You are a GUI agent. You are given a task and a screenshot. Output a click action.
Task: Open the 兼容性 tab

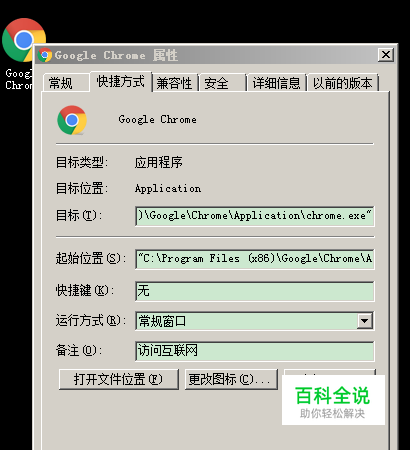[175, 83]
